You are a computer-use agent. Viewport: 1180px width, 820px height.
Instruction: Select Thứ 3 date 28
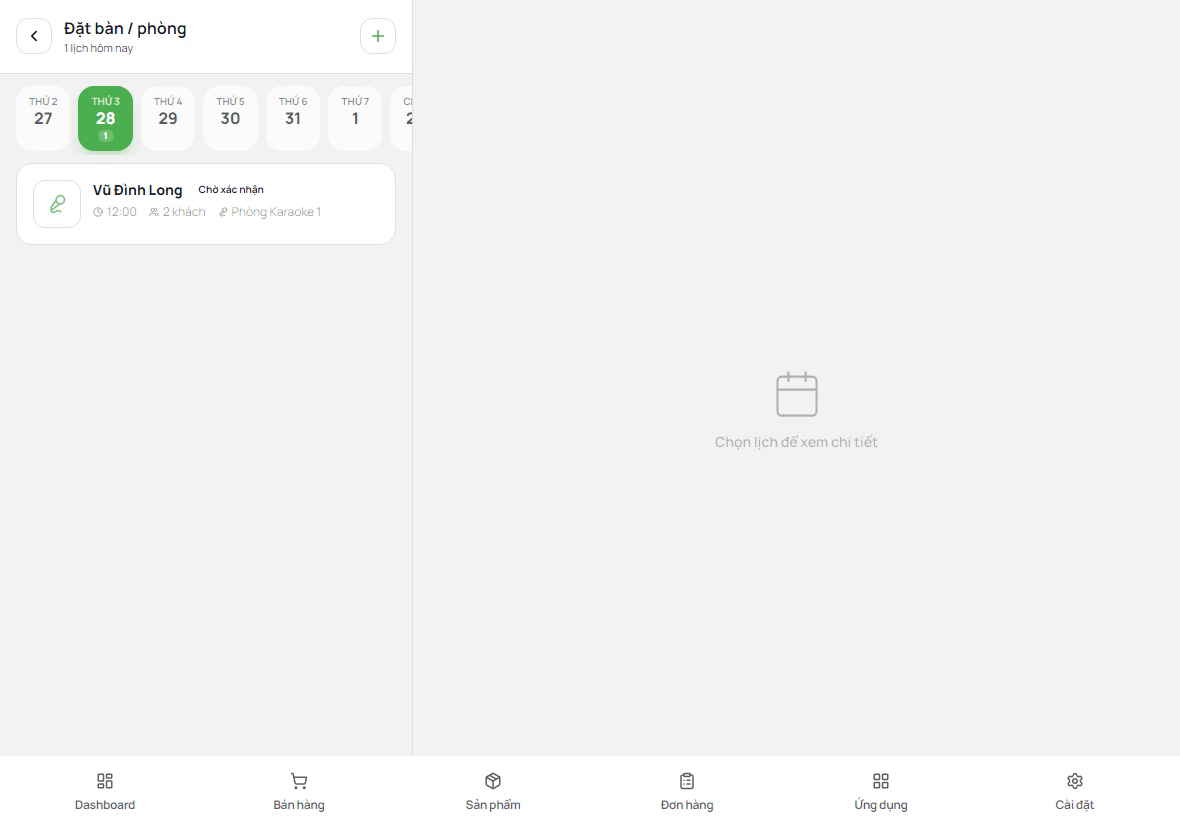point(105,119)
